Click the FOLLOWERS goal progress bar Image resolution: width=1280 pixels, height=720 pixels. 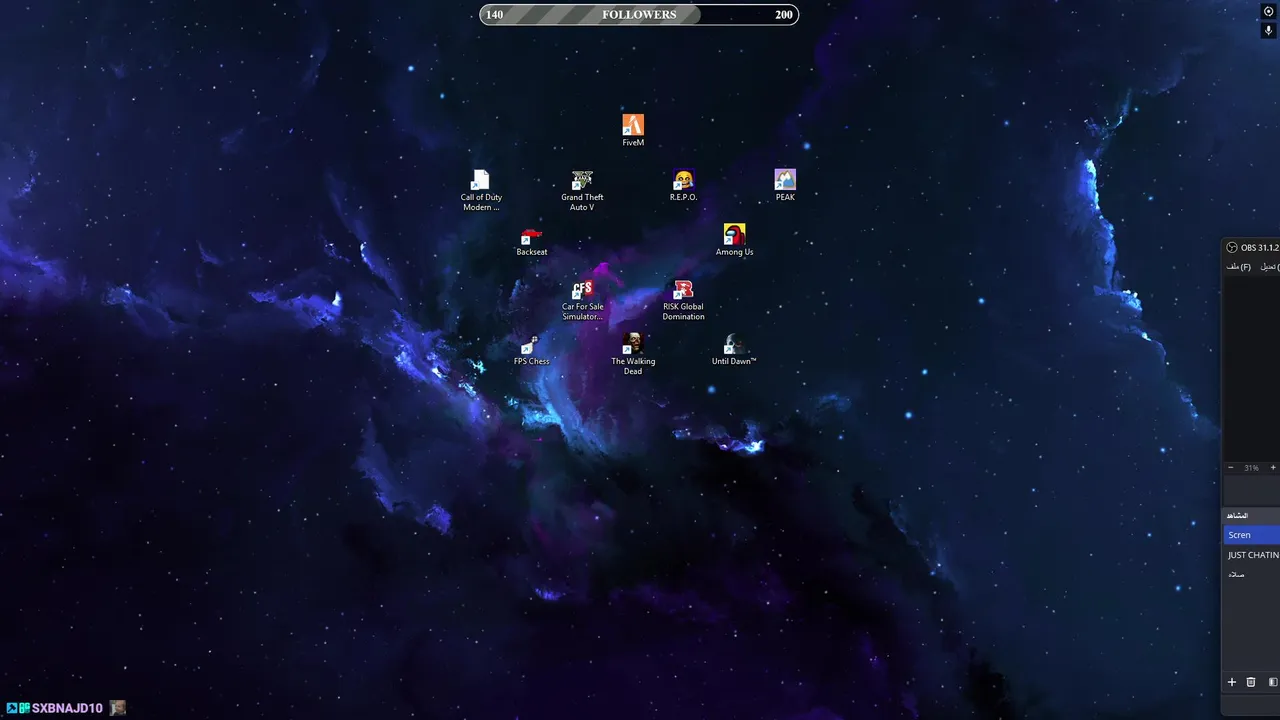tap(639, 14)
